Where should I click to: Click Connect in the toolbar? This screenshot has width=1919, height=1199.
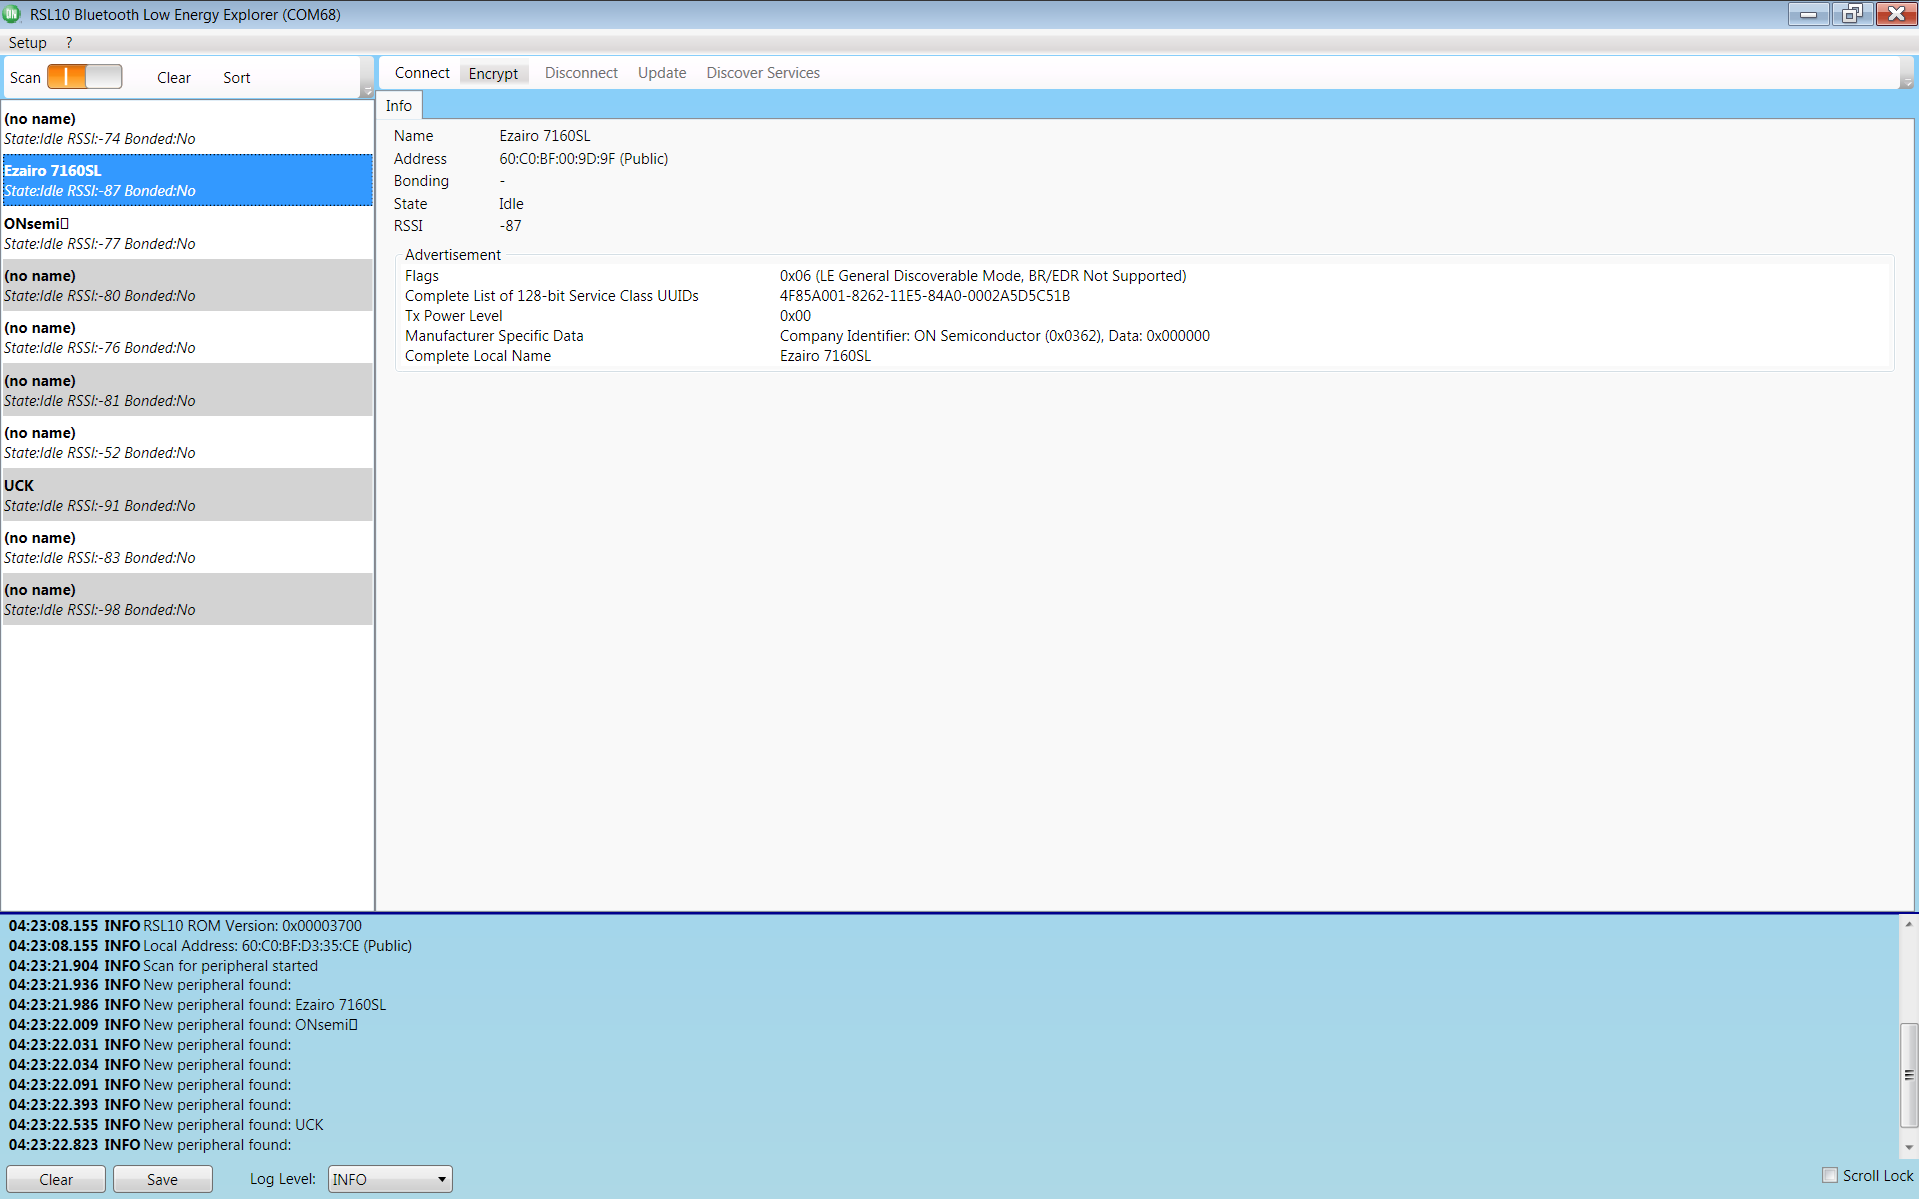(x=422, y=73)
